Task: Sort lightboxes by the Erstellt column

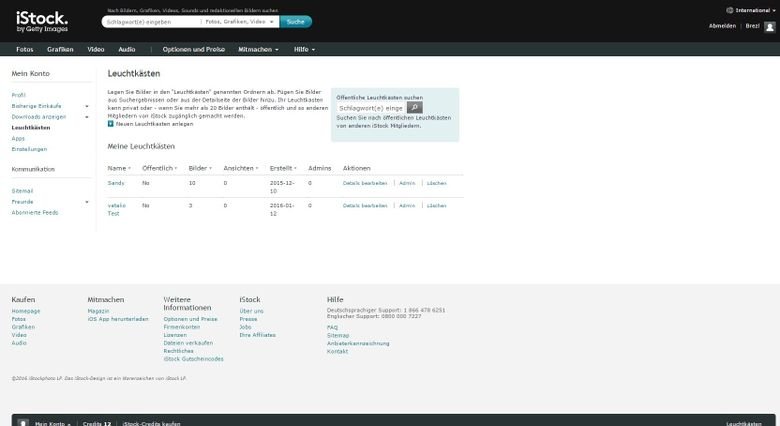Action: 283,168
